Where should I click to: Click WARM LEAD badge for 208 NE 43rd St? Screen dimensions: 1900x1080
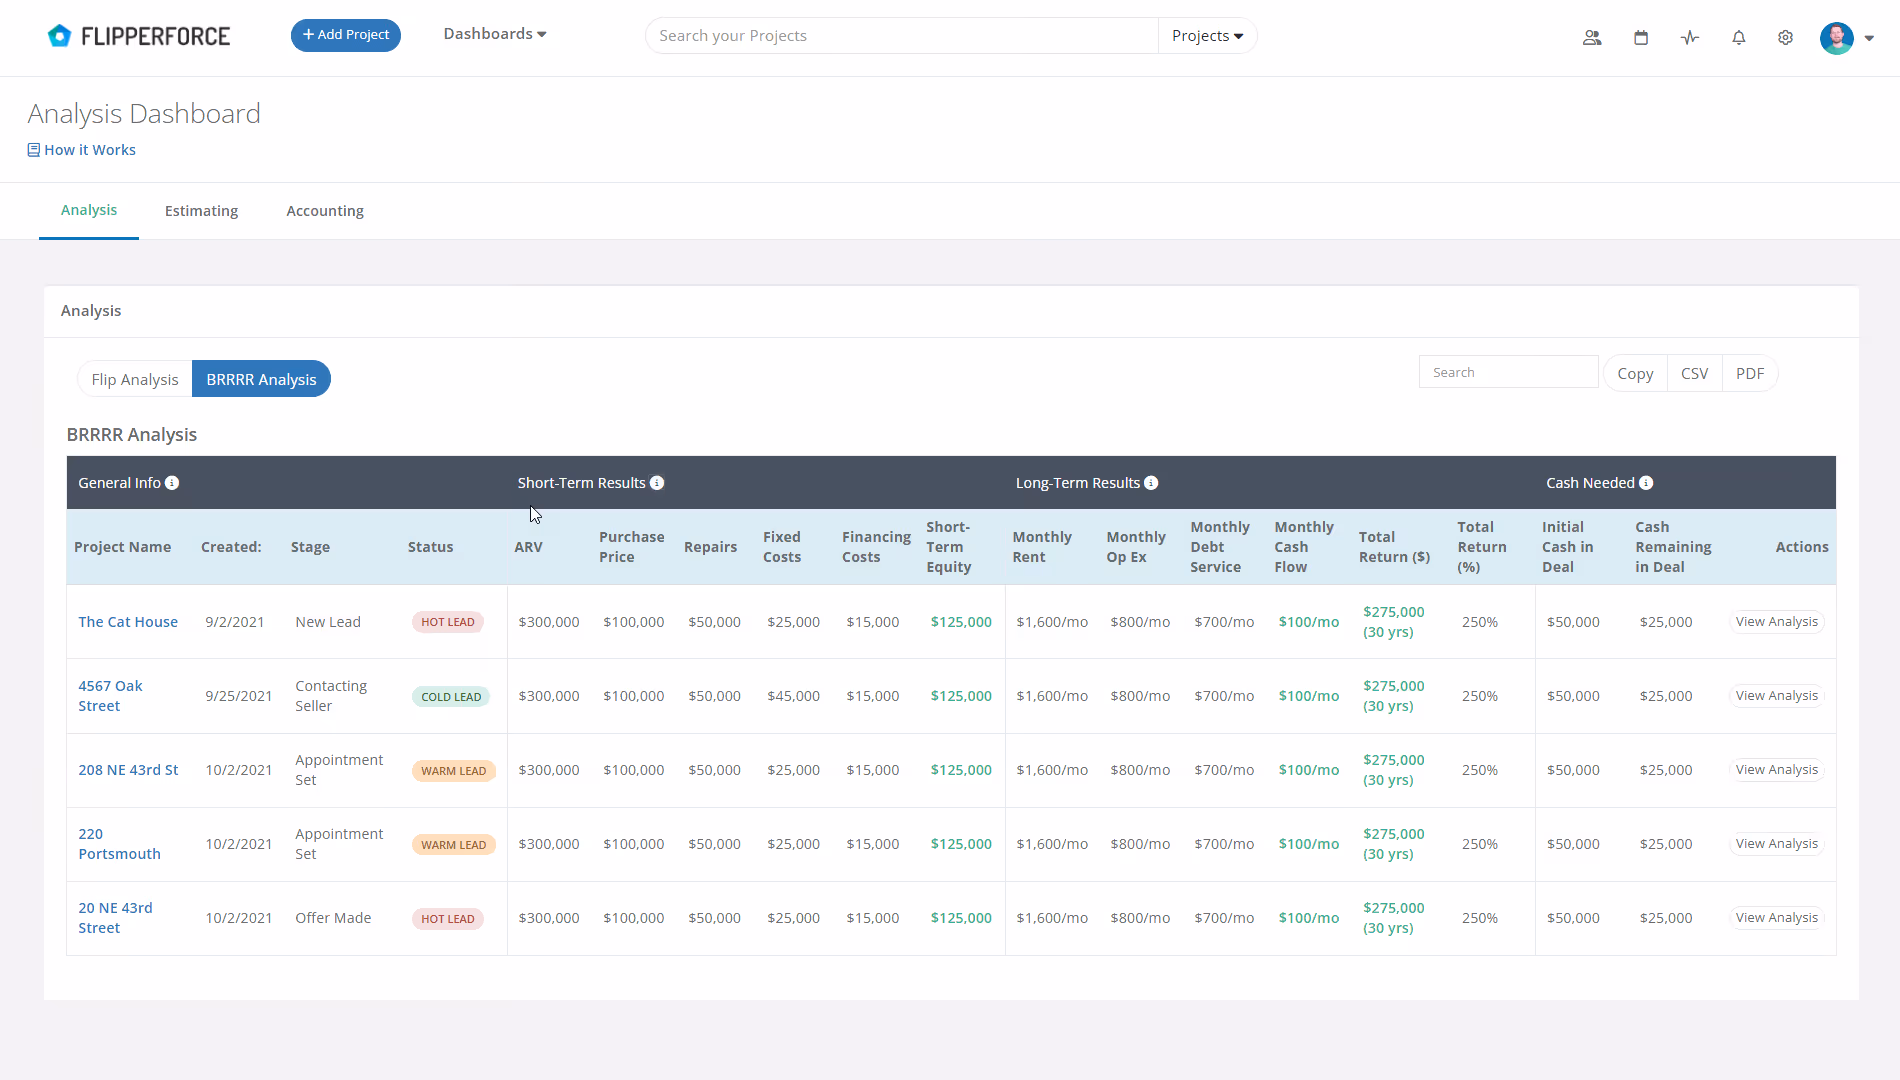pyautogui.click(x=453, y=771)
